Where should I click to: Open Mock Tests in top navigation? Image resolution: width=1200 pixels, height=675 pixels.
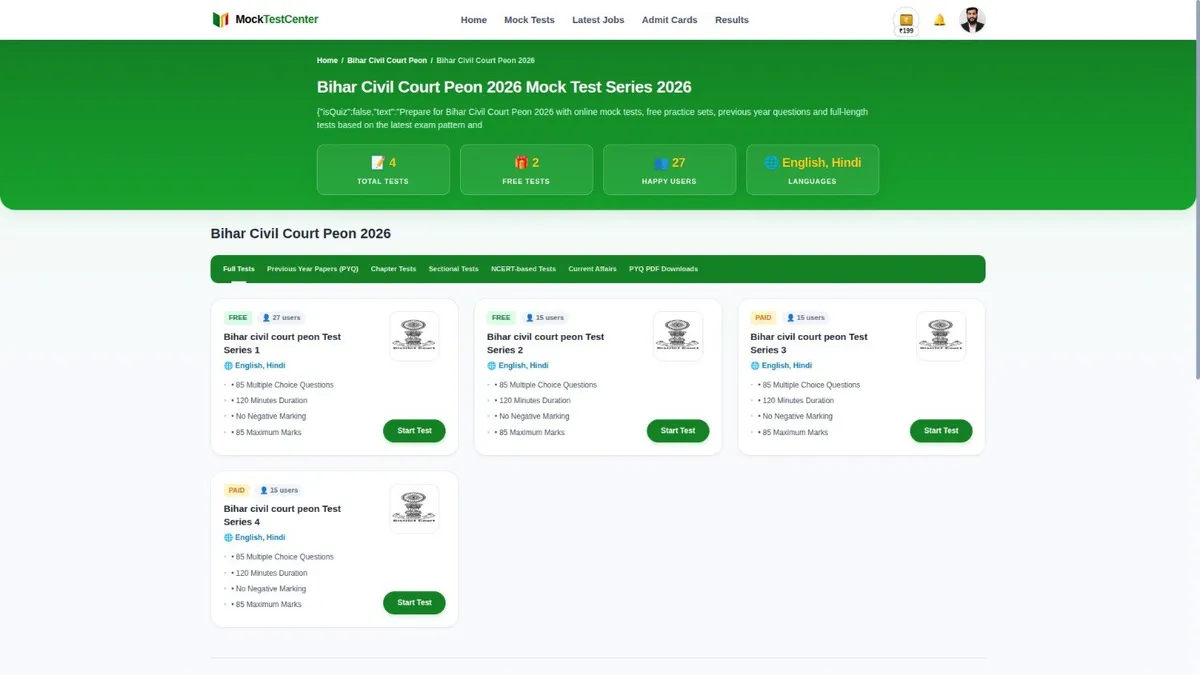tap(529, 20)
